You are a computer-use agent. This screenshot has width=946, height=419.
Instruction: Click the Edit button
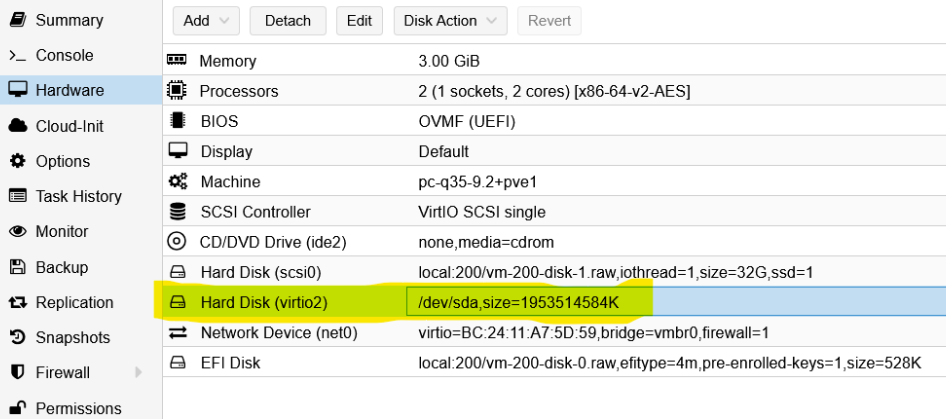(x=359, y=20)
